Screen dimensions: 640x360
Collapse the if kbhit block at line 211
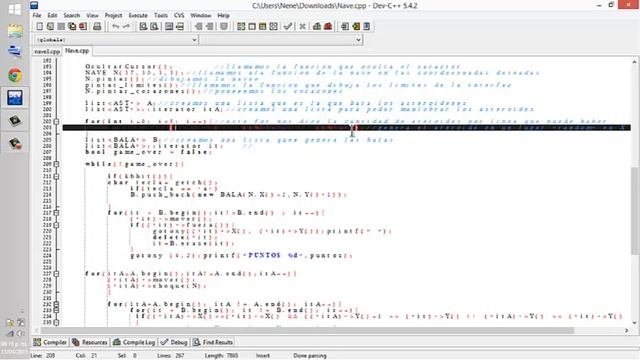point(56,176)
